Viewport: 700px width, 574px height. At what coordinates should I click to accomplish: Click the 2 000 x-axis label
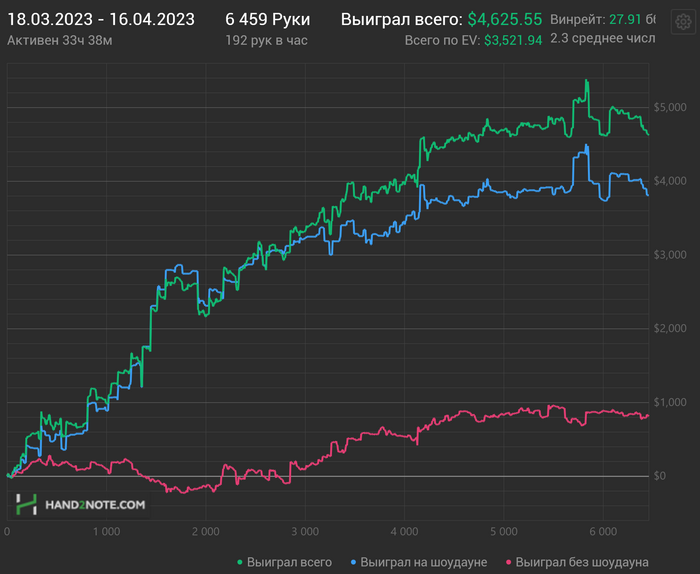pos(206,532)
